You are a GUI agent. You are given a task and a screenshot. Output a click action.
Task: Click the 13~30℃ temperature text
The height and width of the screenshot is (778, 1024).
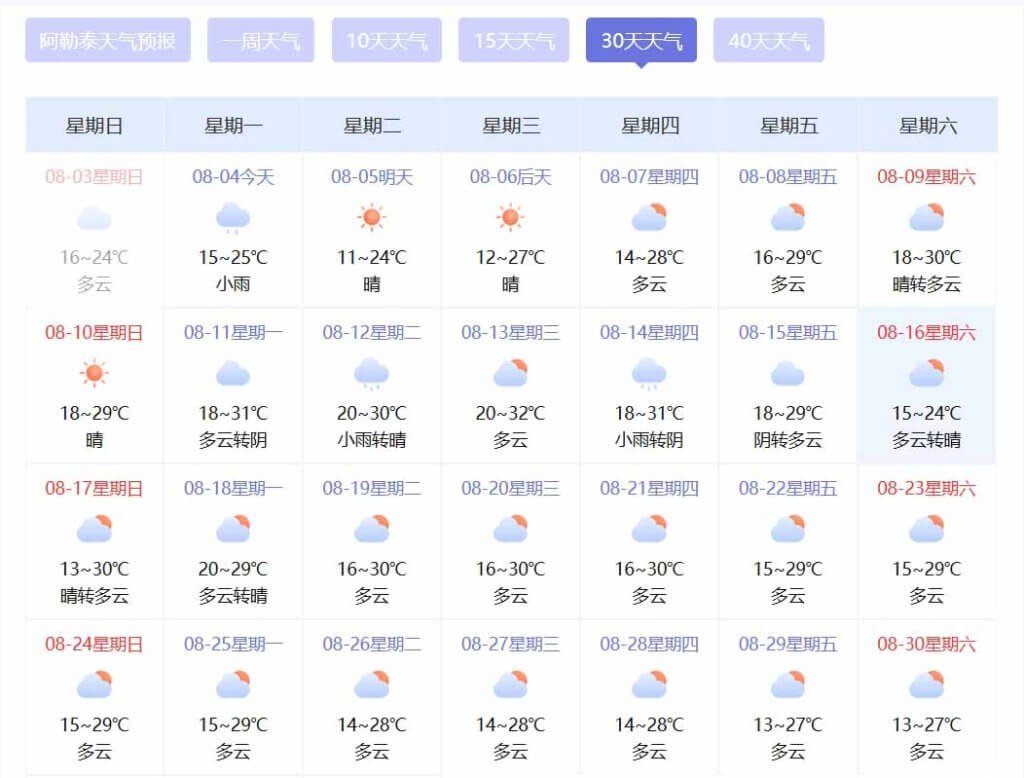pyautogui.click(x=94, y=569)
